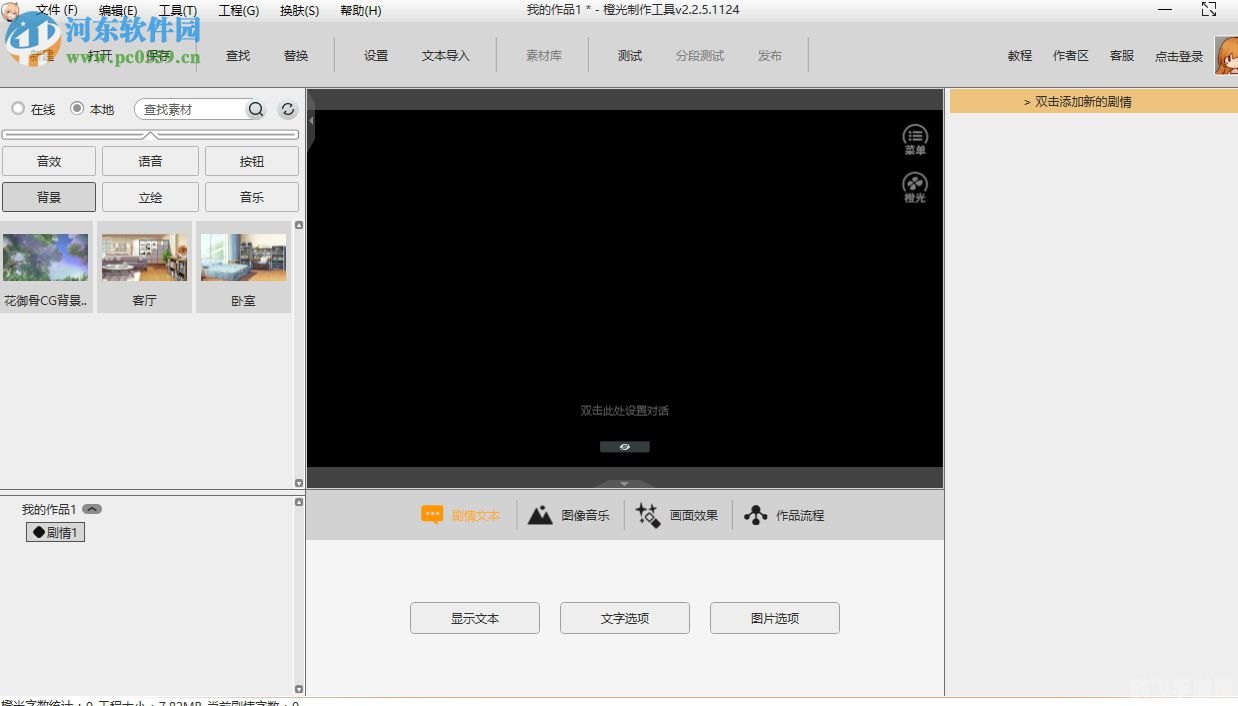Viewport: 1238px width, 706px height.
Task: Click the 显示文本 button
Action: click(474, 618)
